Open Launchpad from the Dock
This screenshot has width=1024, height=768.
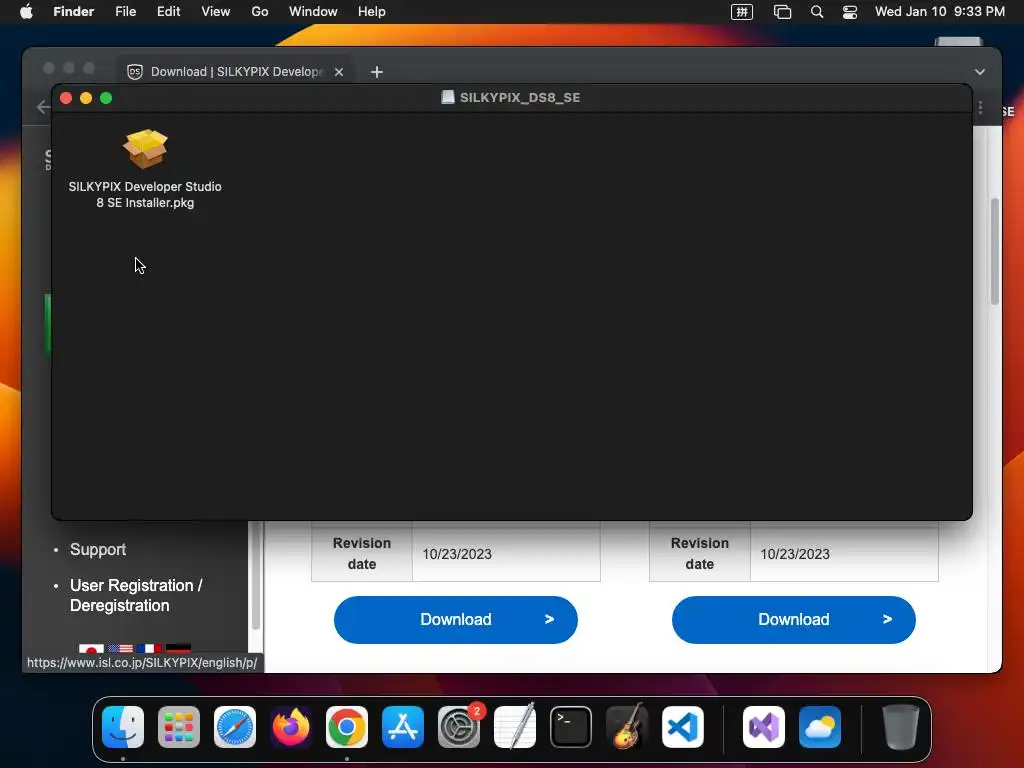click(x=179, y=727)
